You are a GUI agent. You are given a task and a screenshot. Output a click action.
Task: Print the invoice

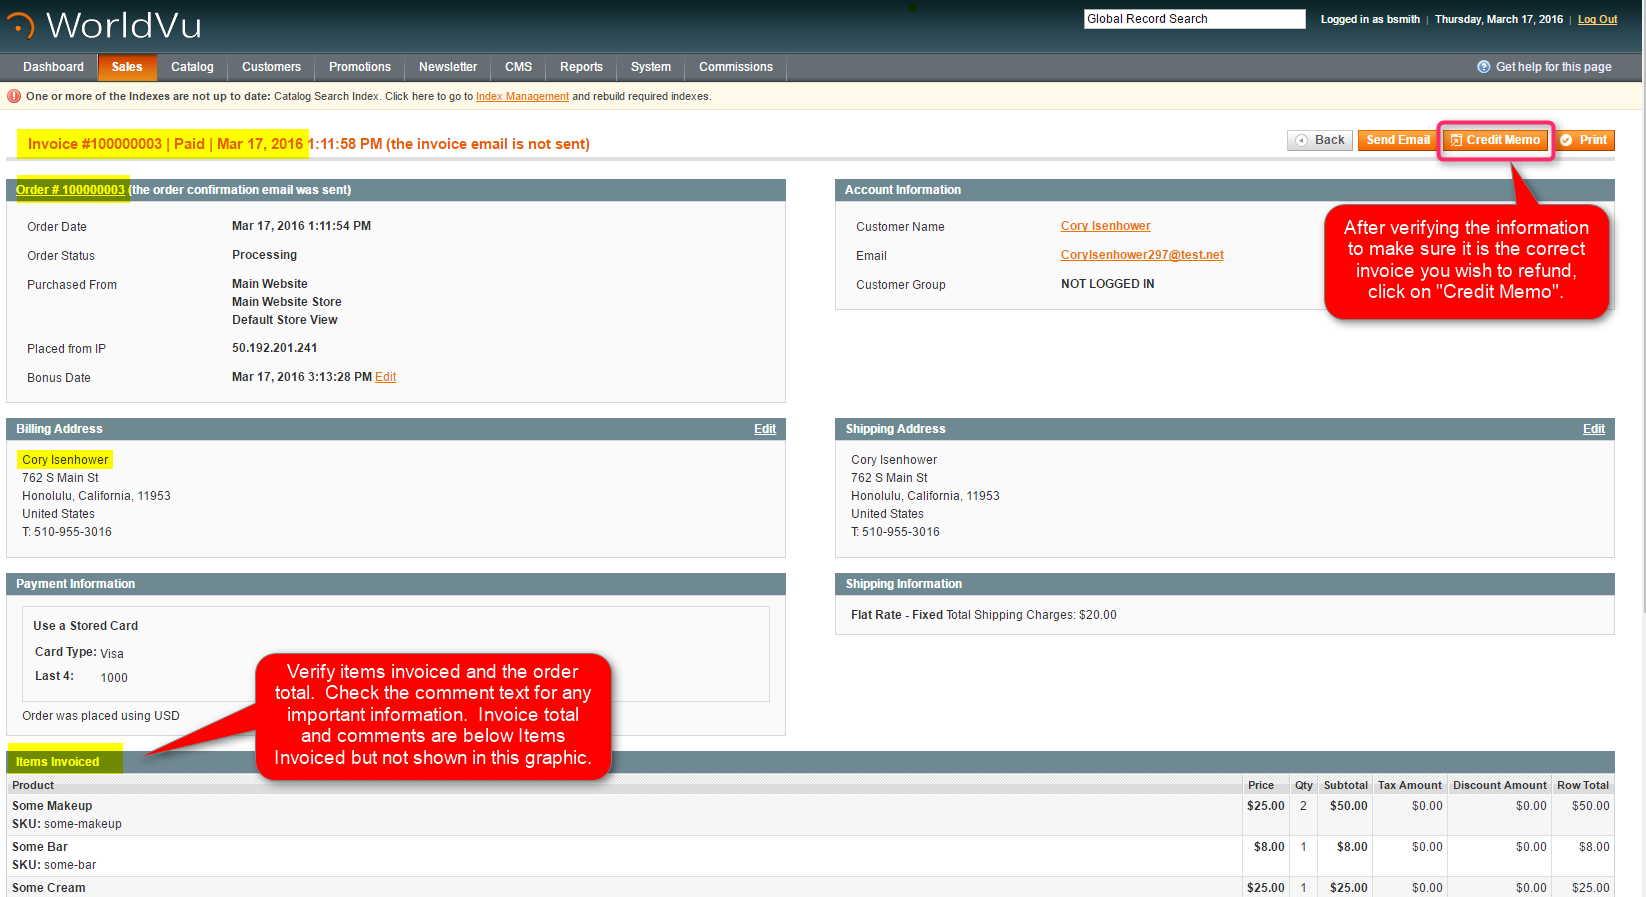pyautogui.click(x=1585, y=140)
